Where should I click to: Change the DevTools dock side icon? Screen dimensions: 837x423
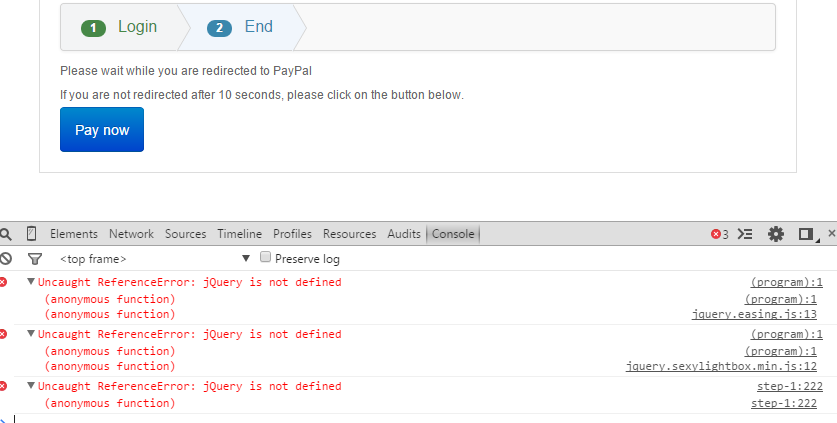[x=807, y=234]
